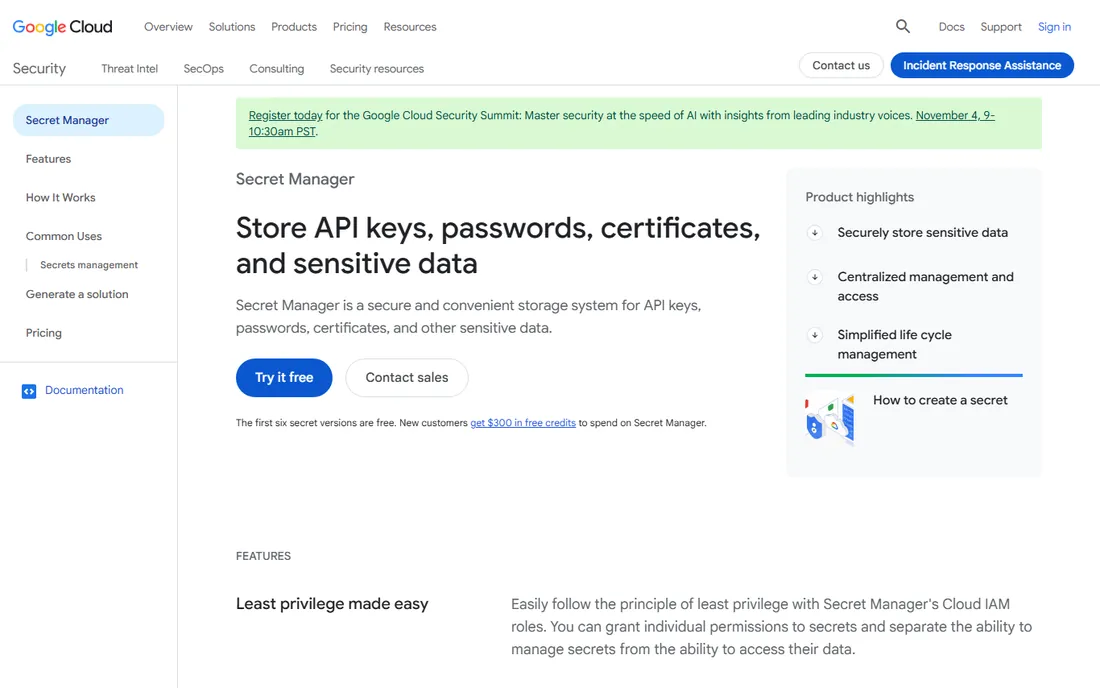Open the SecOps tab
The image size is (1100, 688).
click(203, 69)
